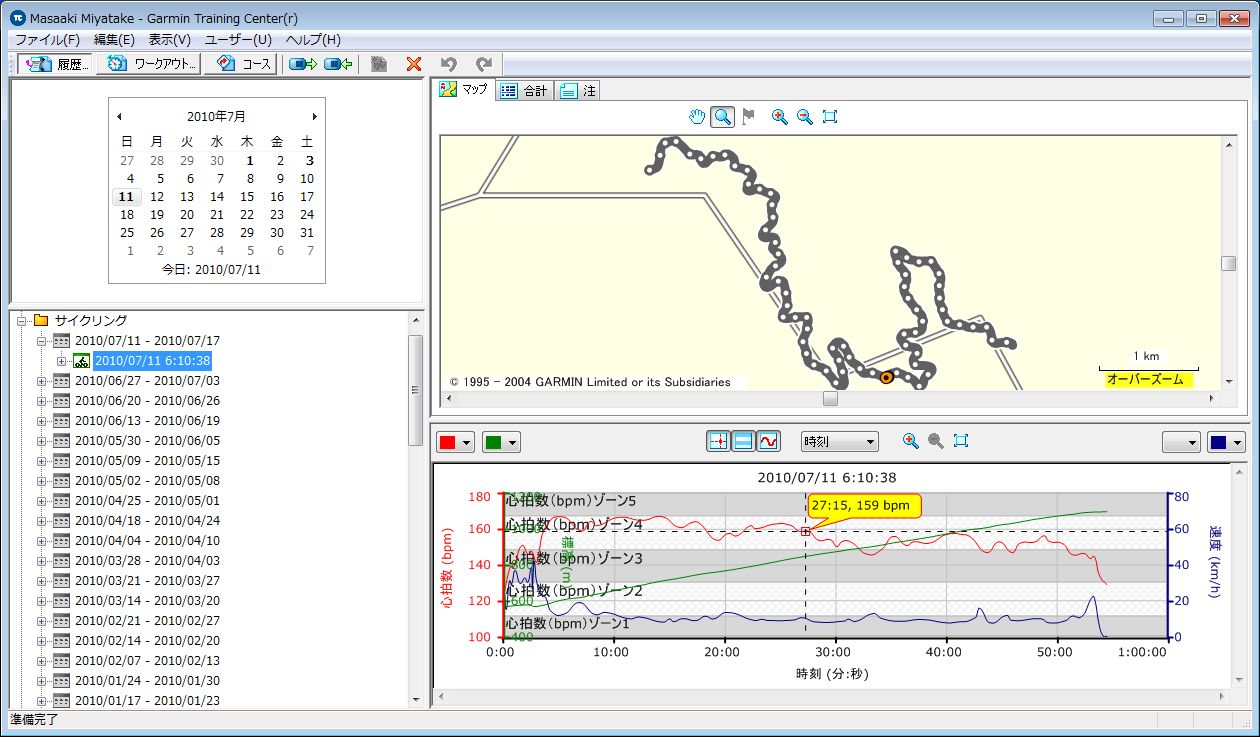The width and height of the screenshot is (1260, 737).
Task: Open the red heart rate color picker
Action: [456, 442]
